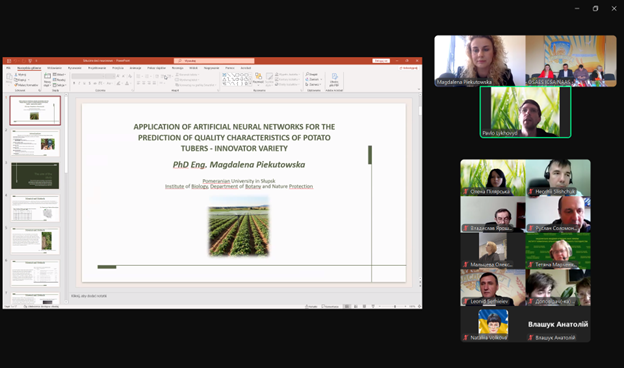Viewport: 624px width, 368px height.
Task: Click the Replace (Zamień) icon
Action: (x=307, y=79)
